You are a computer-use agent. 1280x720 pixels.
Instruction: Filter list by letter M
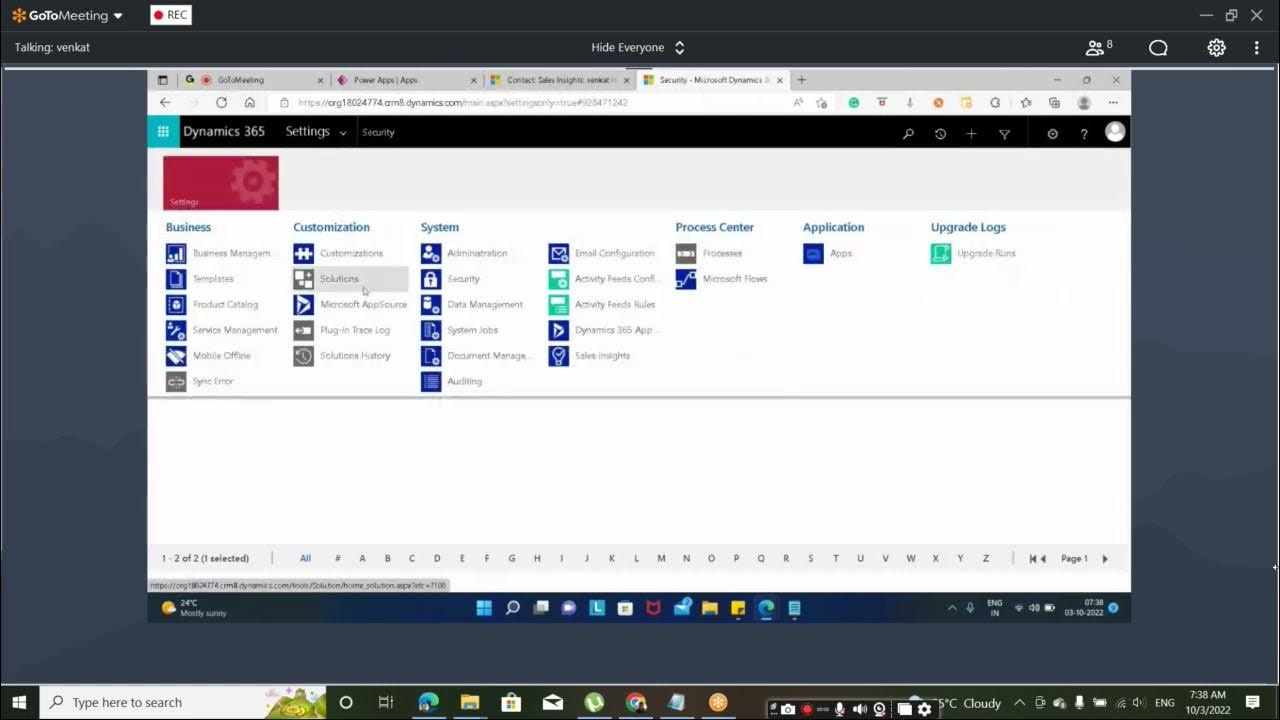click(x=661, y=559)
